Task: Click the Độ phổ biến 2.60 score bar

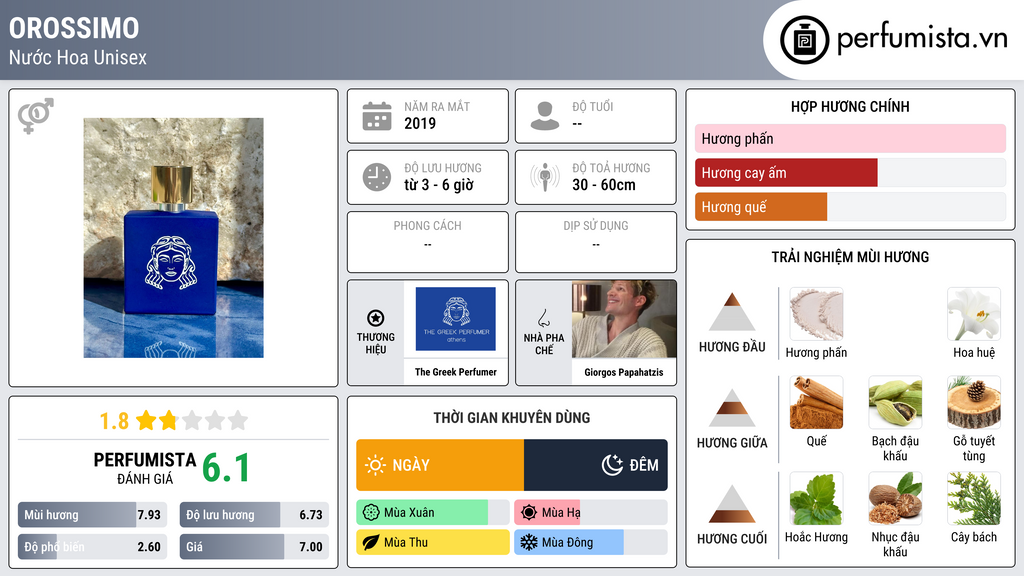Action: [x=92, y=547]
